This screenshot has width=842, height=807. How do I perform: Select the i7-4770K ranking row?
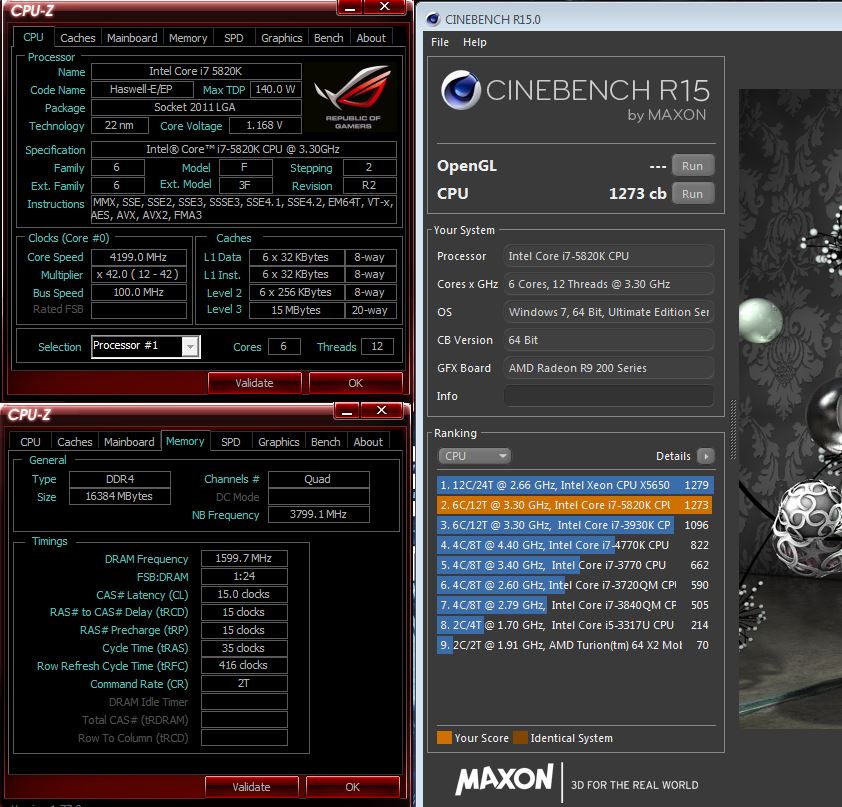point(575,545)
